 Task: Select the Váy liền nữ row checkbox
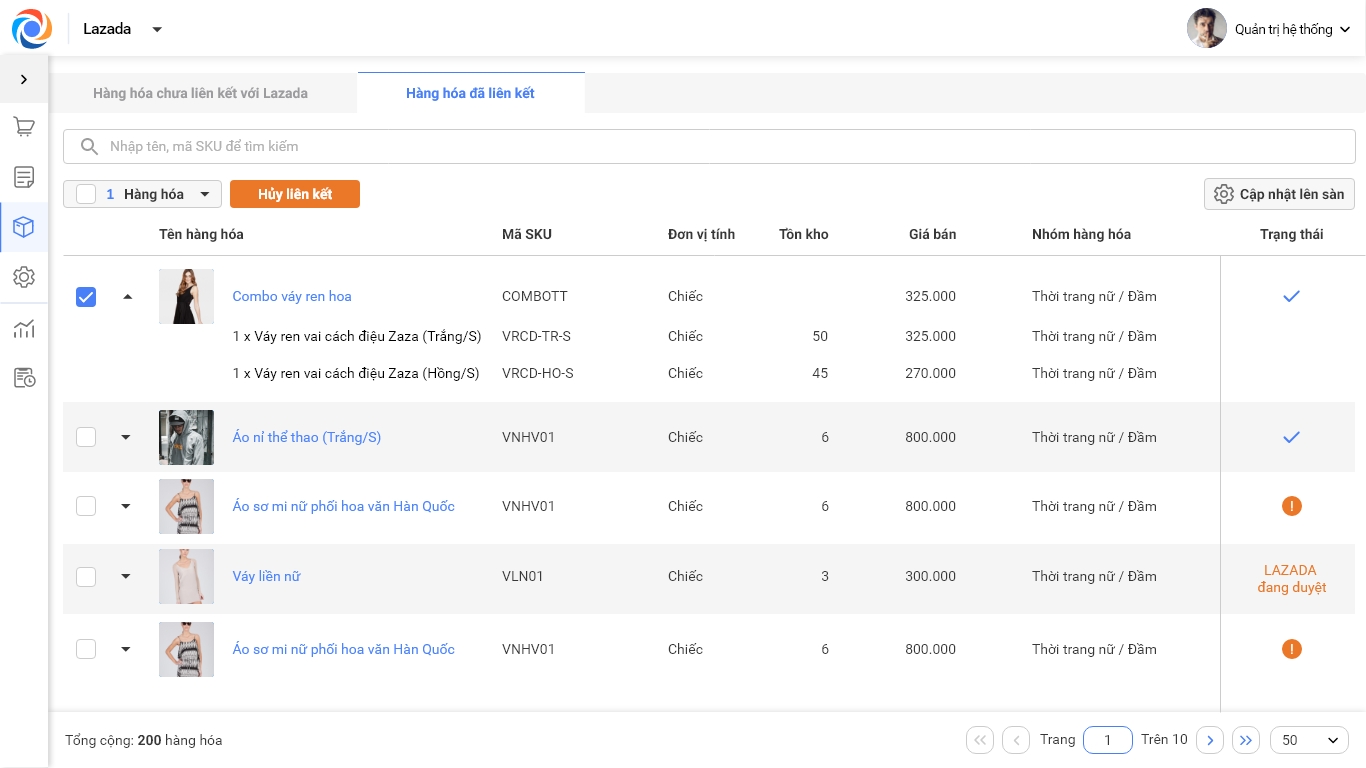point(86,576)
